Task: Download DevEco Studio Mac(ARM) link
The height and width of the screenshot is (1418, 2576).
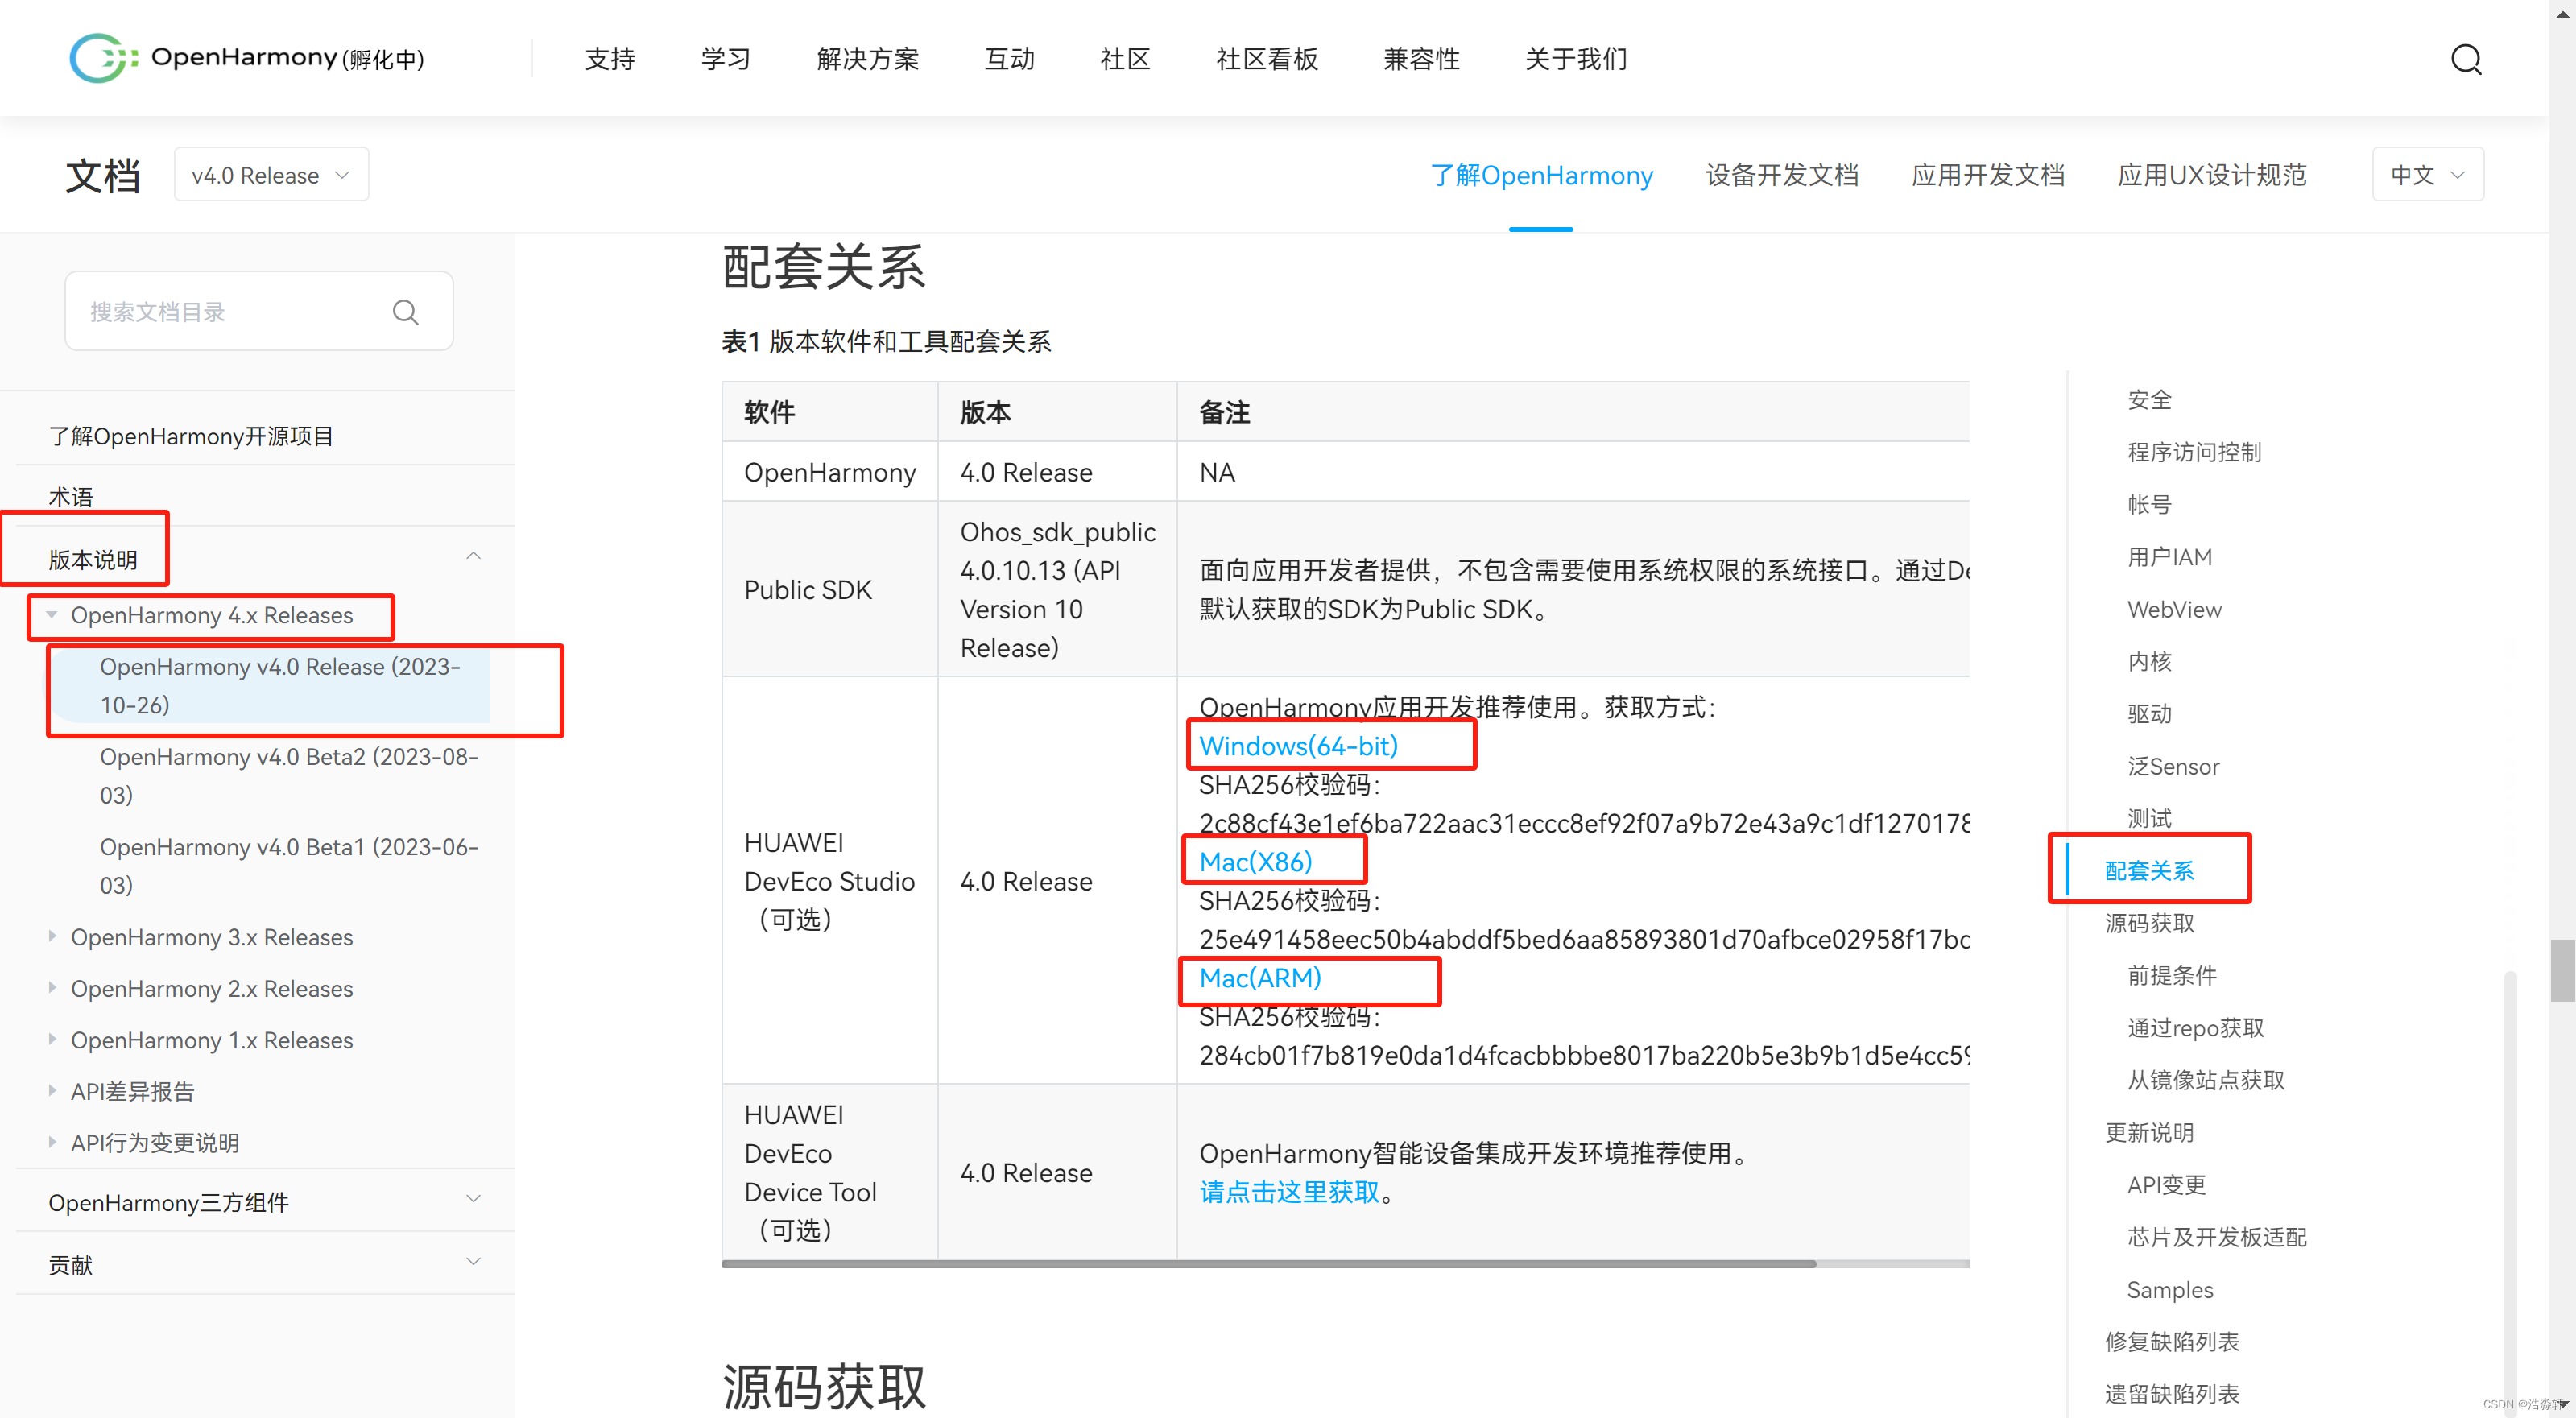Action: click(x=1260, y=978)
